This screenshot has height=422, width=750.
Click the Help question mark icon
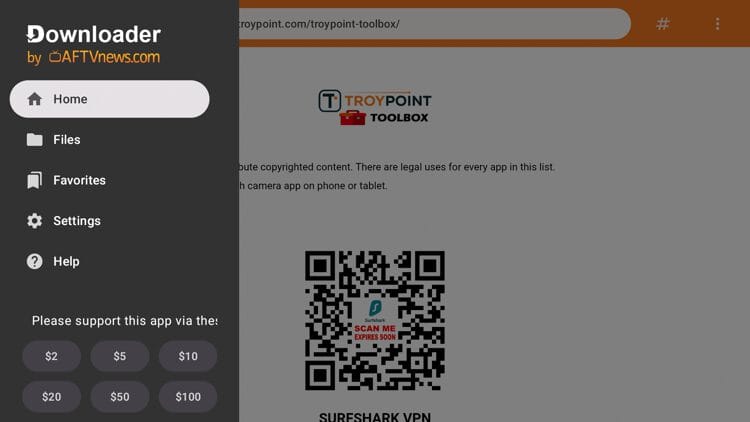[x=34, y=262]
